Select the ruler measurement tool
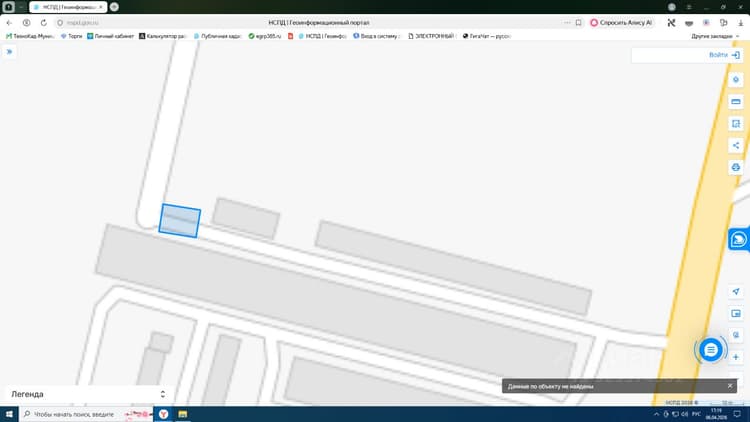This screenshot has height=422, width=750. click(736, 101)
